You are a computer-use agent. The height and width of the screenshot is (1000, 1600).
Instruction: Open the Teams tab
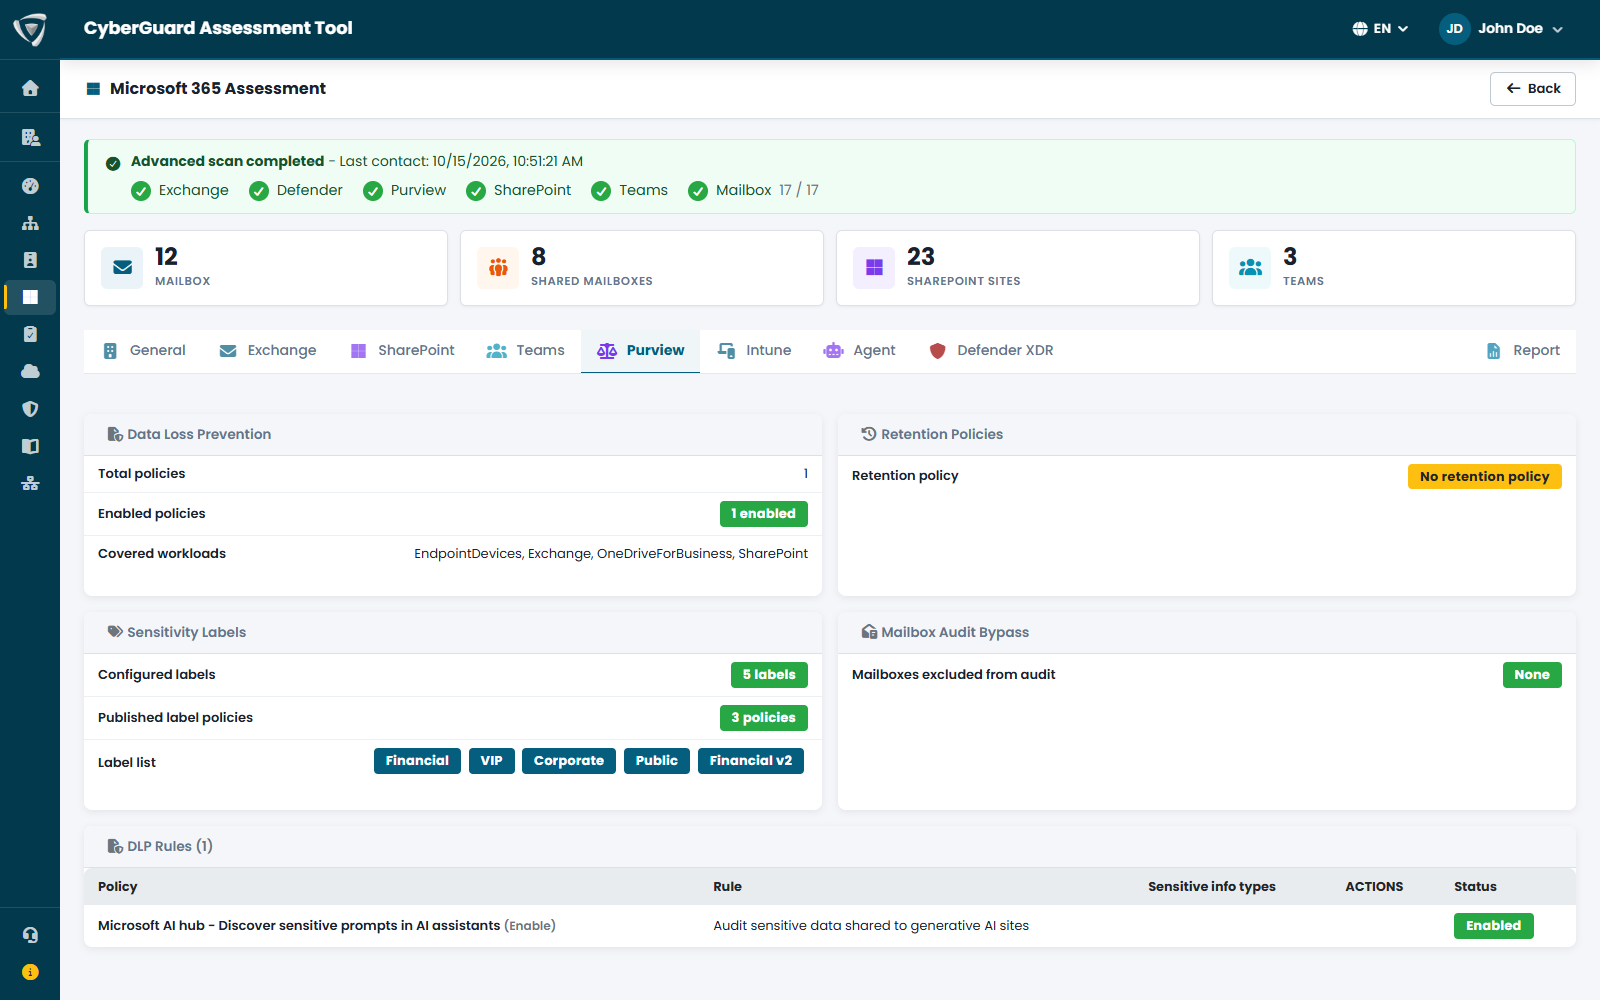coord(525,351)
